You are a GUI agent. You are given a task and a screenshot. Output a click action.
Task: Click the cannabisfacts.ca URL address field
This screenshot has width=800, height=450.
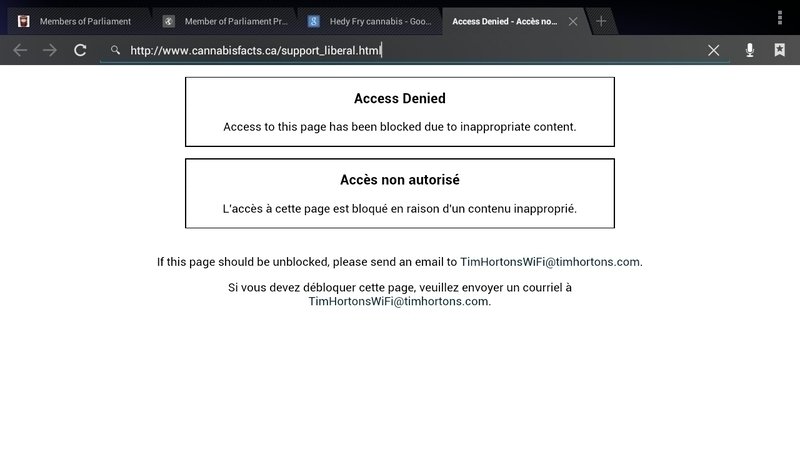click(x=400, y=50)
